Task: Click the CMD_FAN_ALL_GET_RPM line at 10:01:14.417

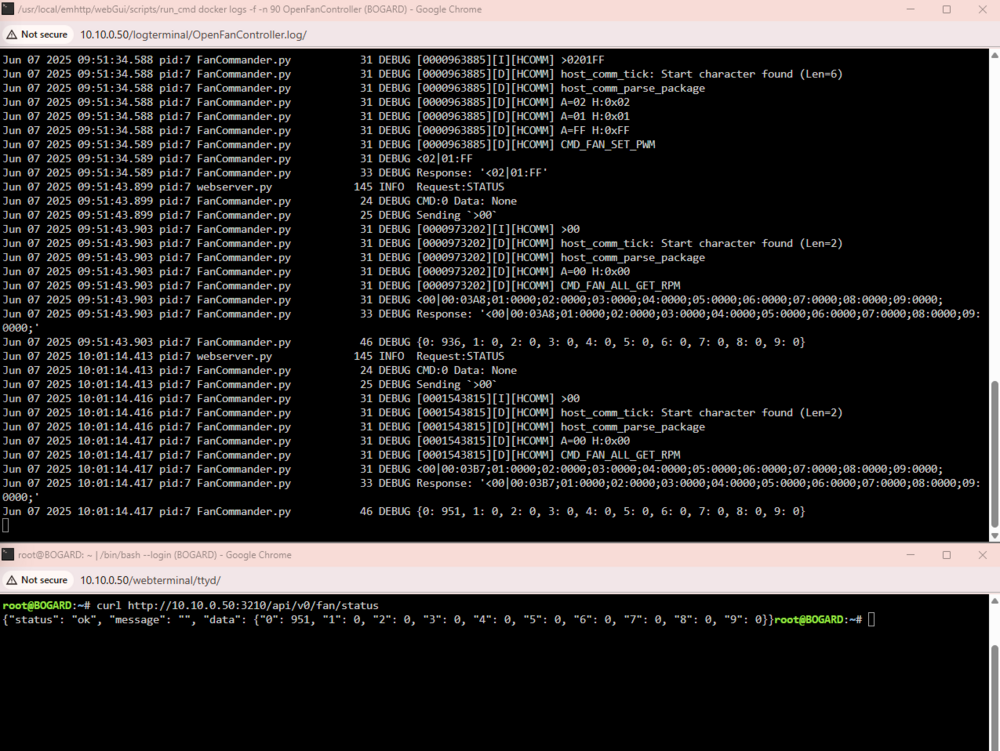Action: [341, 455]
